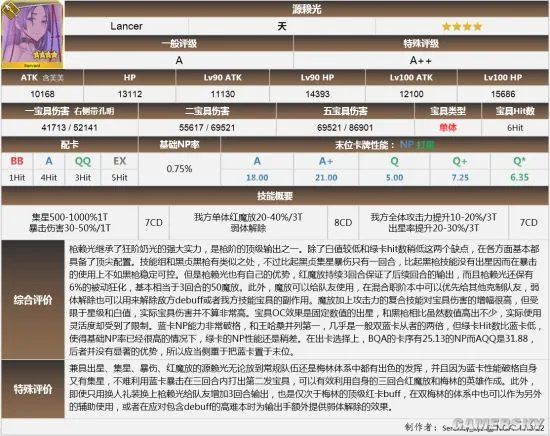Select Lv90 HP value 14393
Image resolution: width=550 pixels, height=436 pixels.
tap(317, 94)
